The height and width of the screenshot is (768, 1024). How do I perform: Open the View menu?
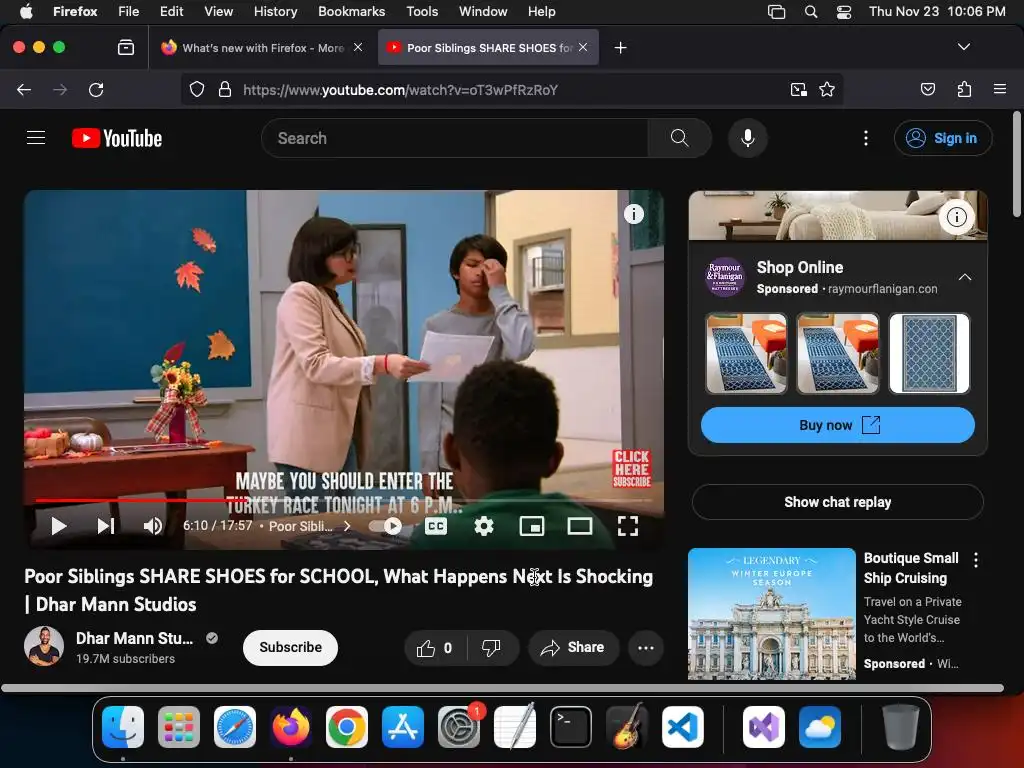(218, 11)
